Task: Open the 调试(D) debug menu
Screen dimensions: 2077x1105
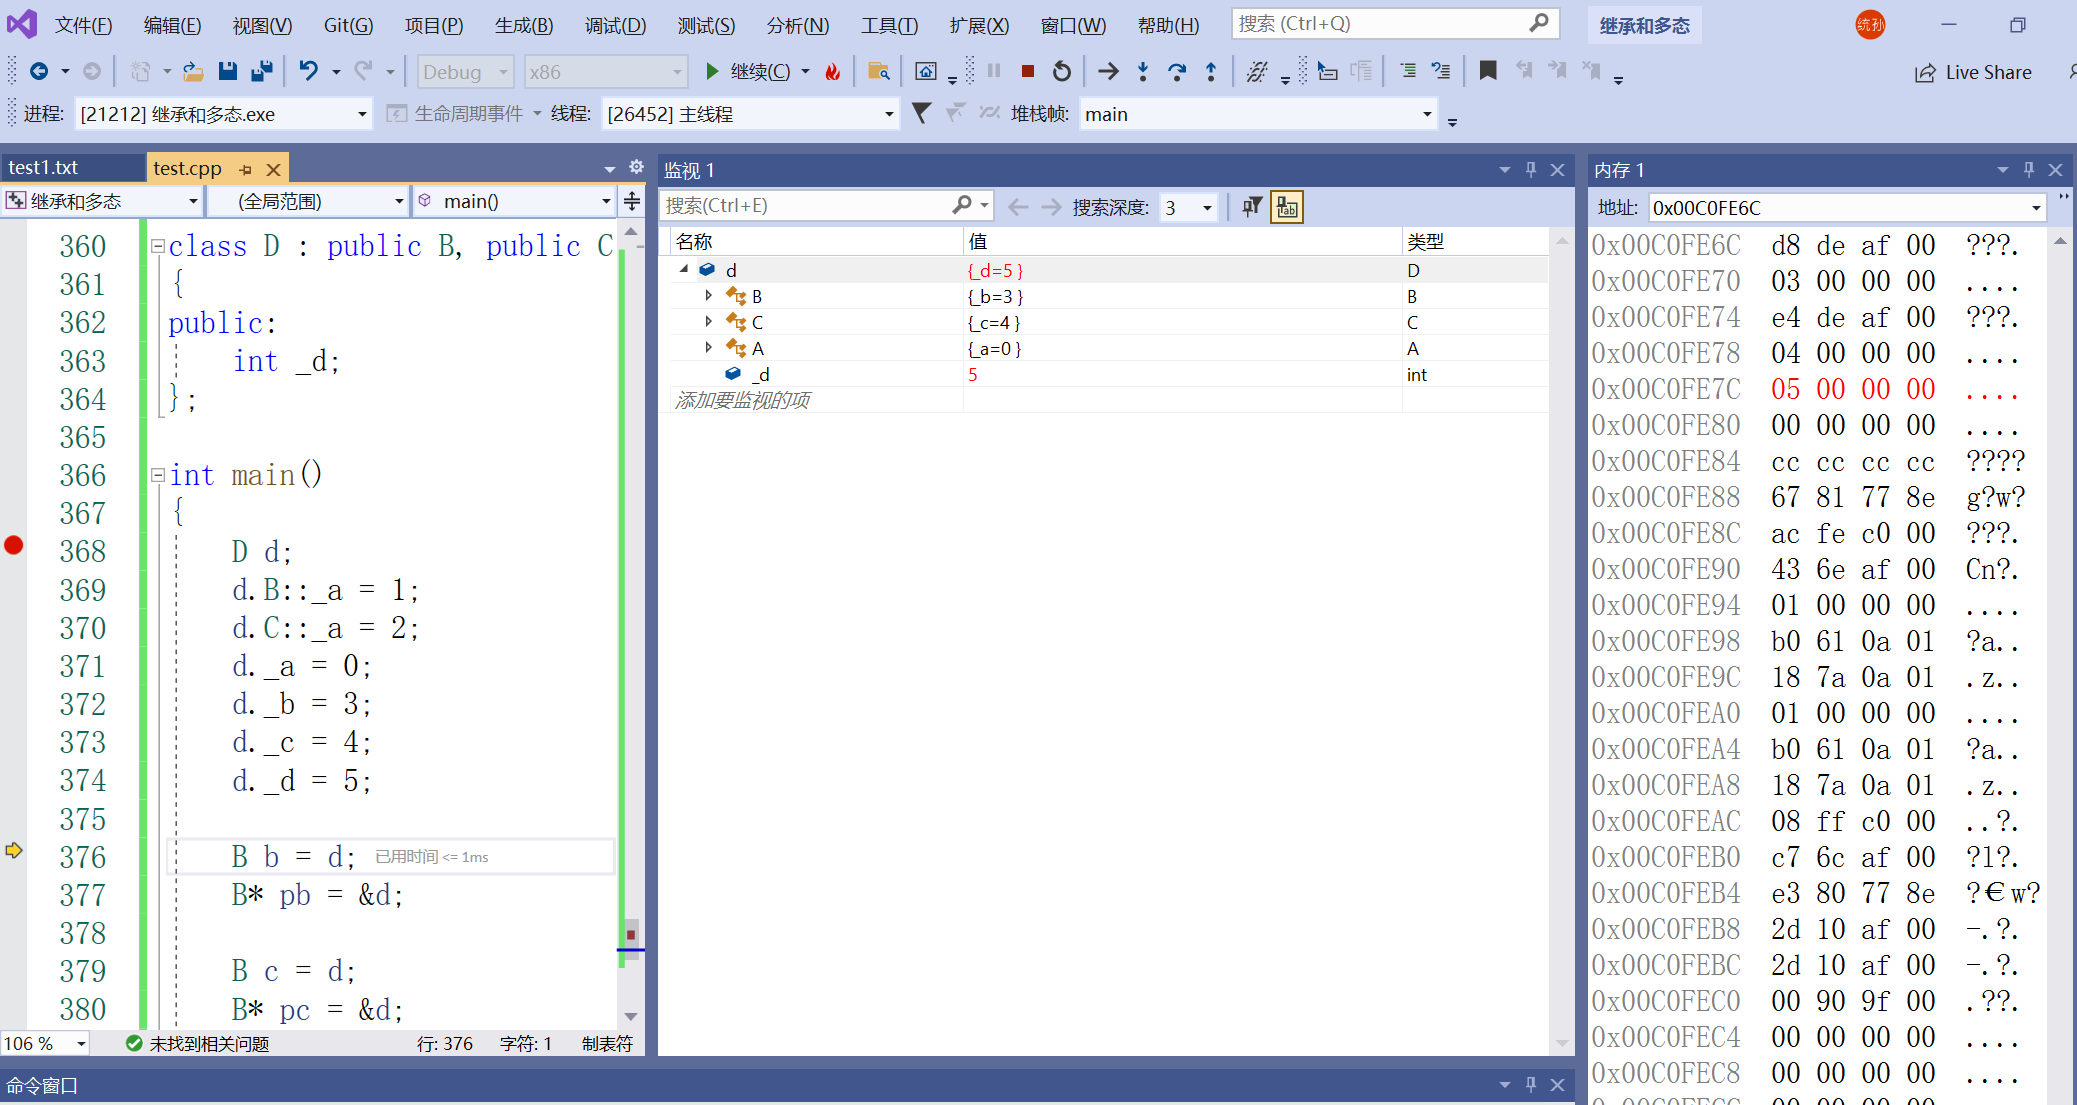Action: [x=615, y=25]
